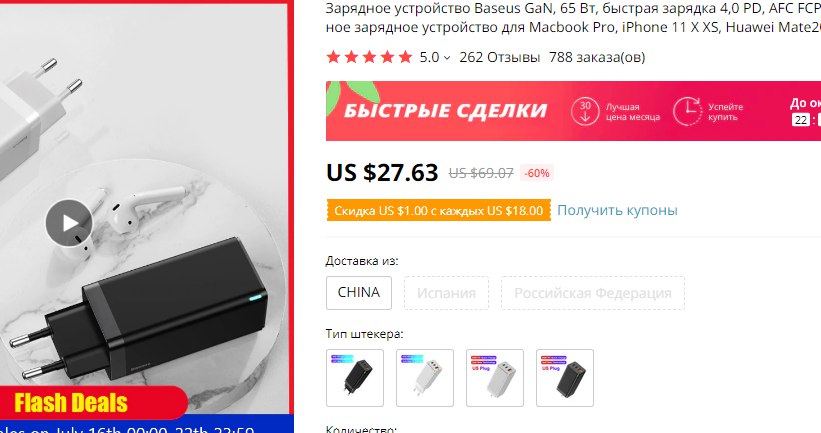Click the 788 заказа(ов) orders text

click(597, 57)
